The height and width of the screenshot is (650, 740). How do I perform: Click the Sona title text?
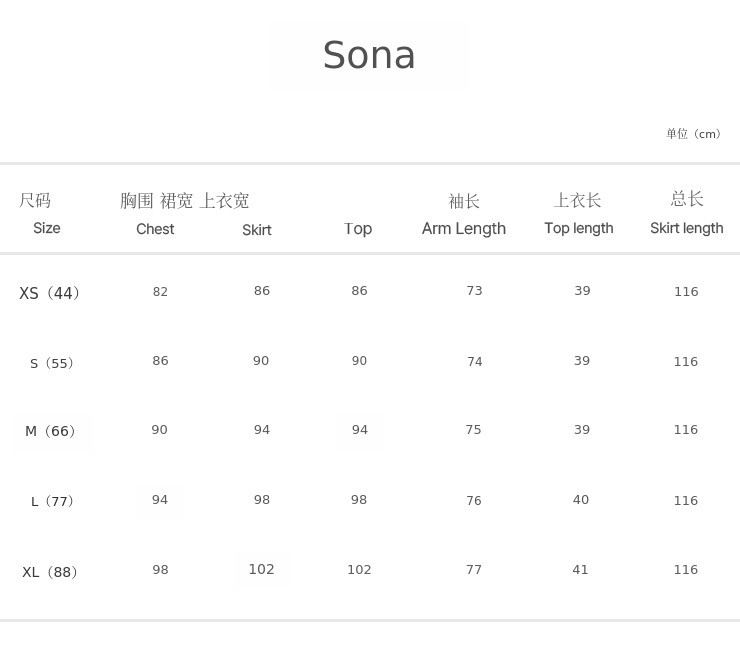[x=369, y=56]
